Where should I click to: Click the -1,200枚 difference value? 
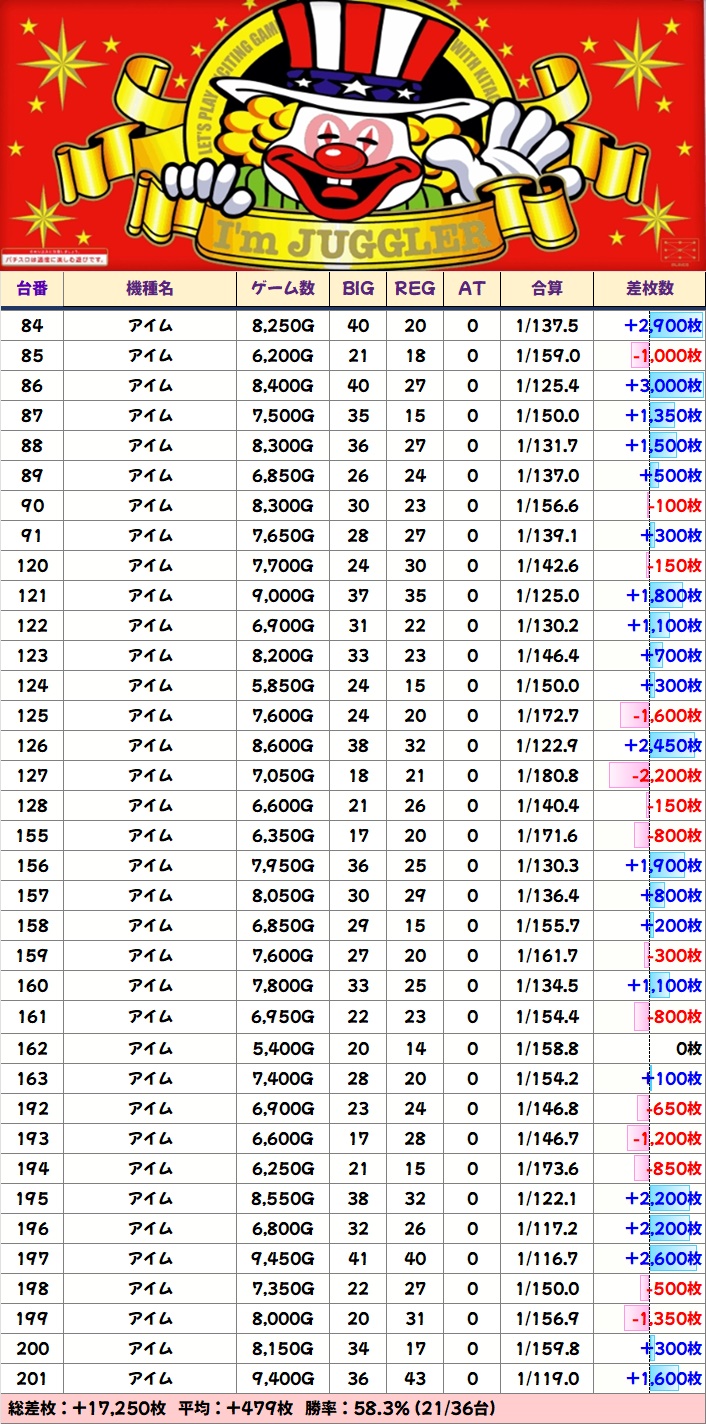[666, 1139]
